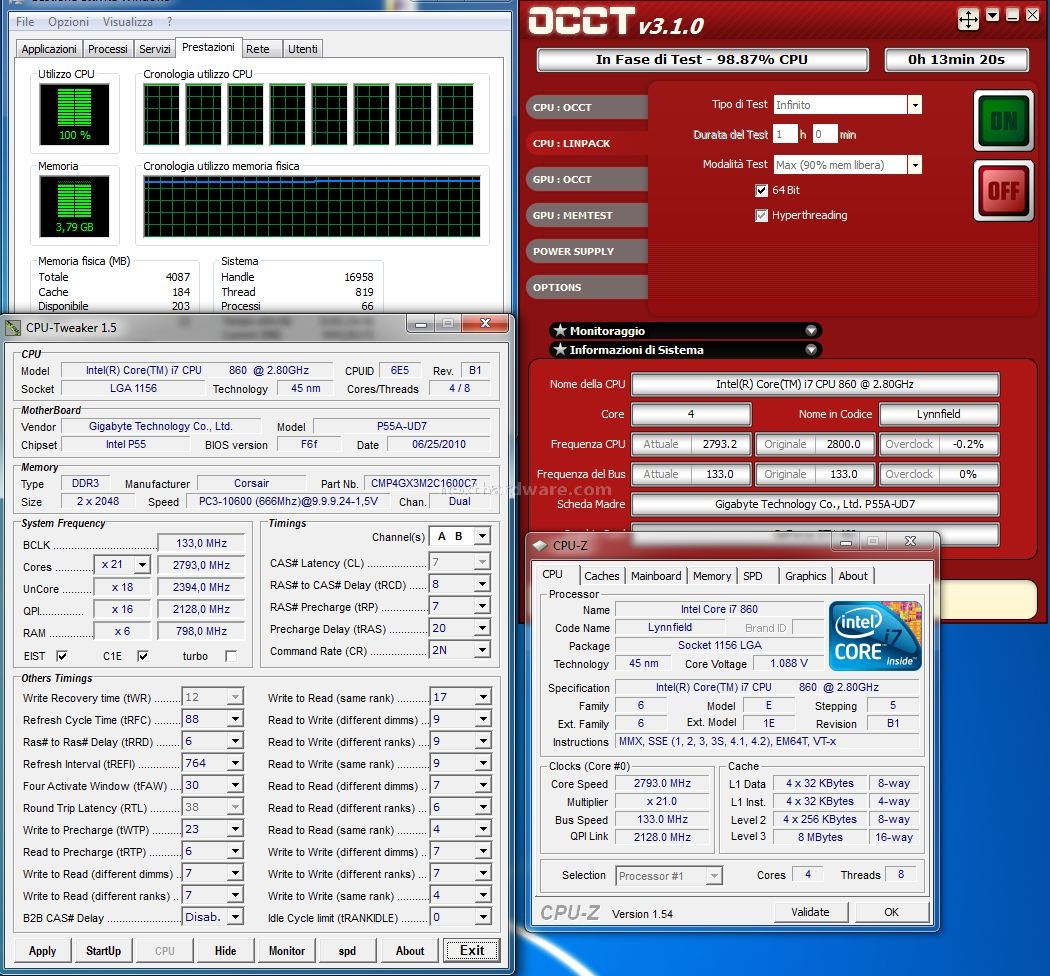
Task: Open the File menu in Task Manager
Action: click(x=25, y=21)
